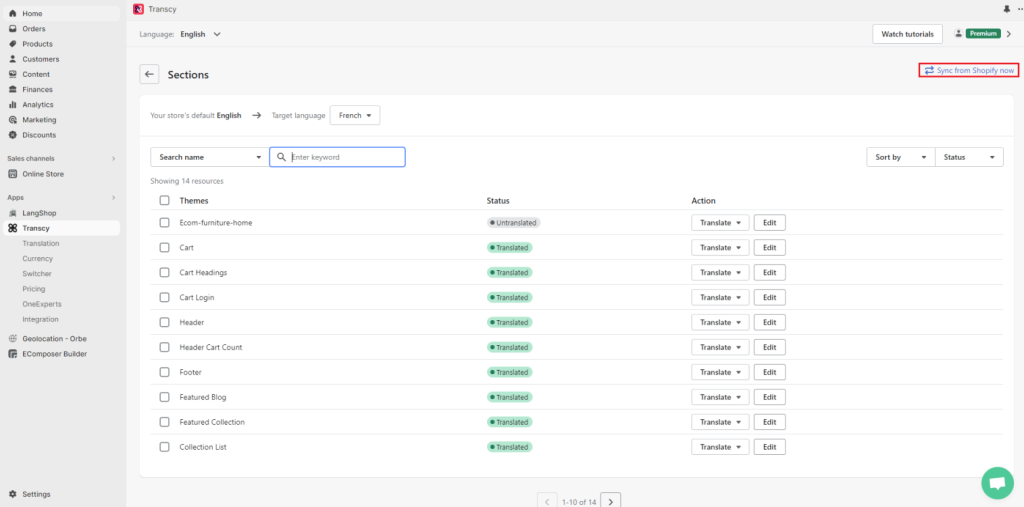This screenshot has height=507, width=1024.
Task: Check the Collection List row checkbox
Action: coord(165,447)
